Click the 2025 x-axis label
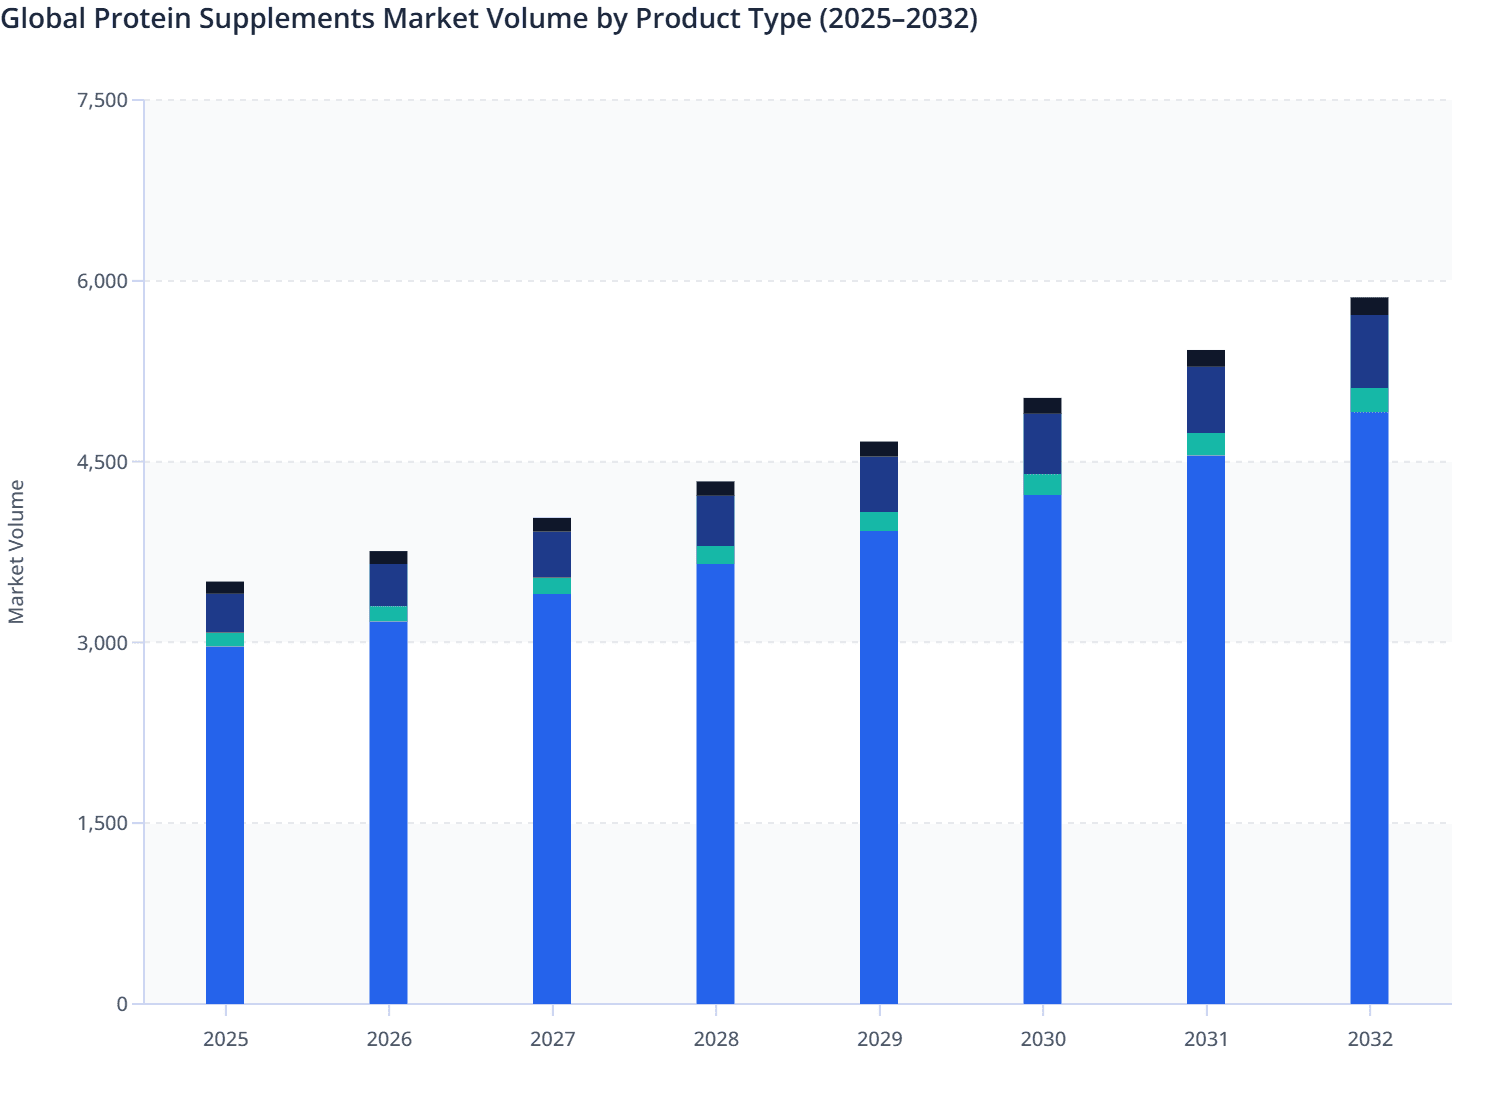Screen dimensions: 1508x1120 click(226, 1040)
